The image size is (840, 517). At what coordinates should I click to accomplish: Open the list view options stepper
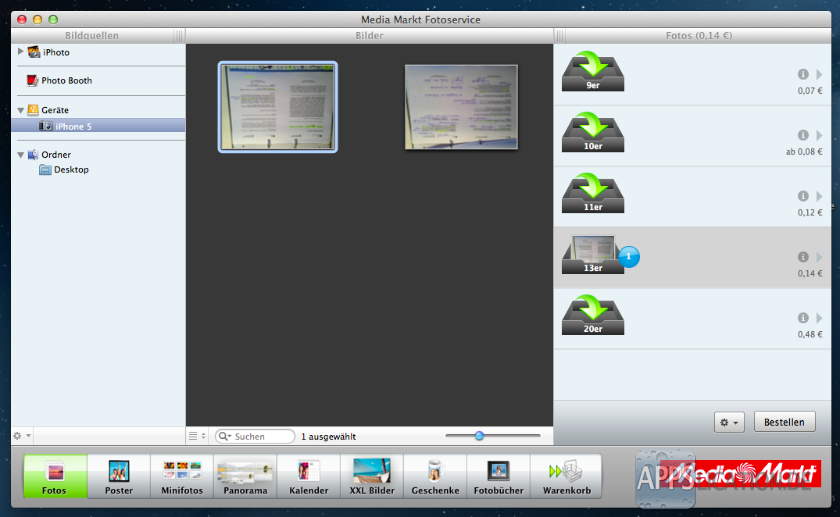tap(197, 436)
